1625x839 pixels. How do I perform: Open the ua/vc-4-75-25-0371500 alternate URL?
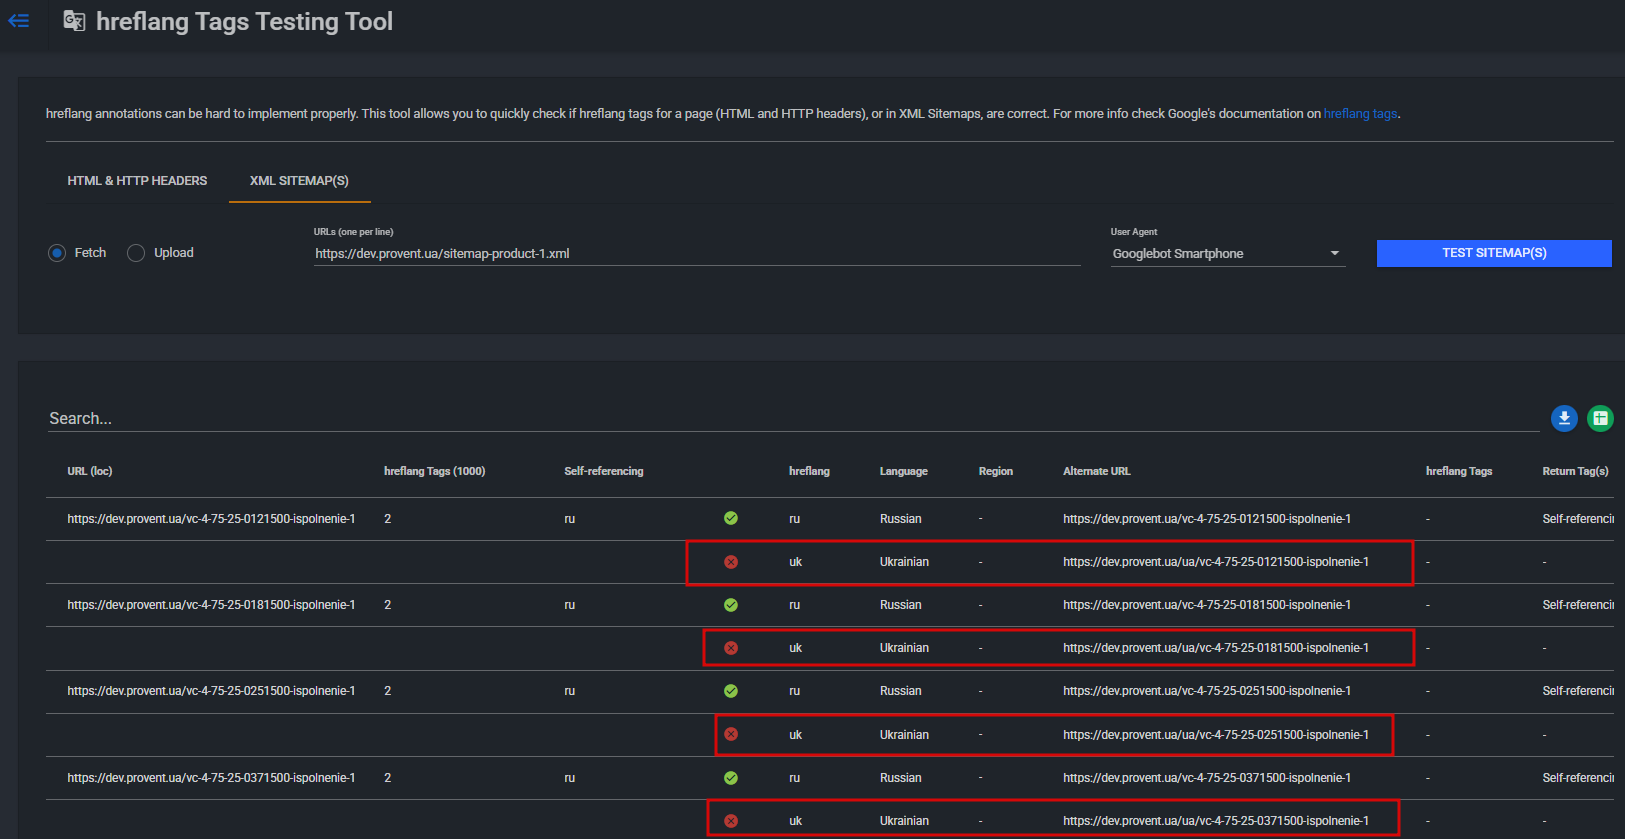coord(1215,821)
